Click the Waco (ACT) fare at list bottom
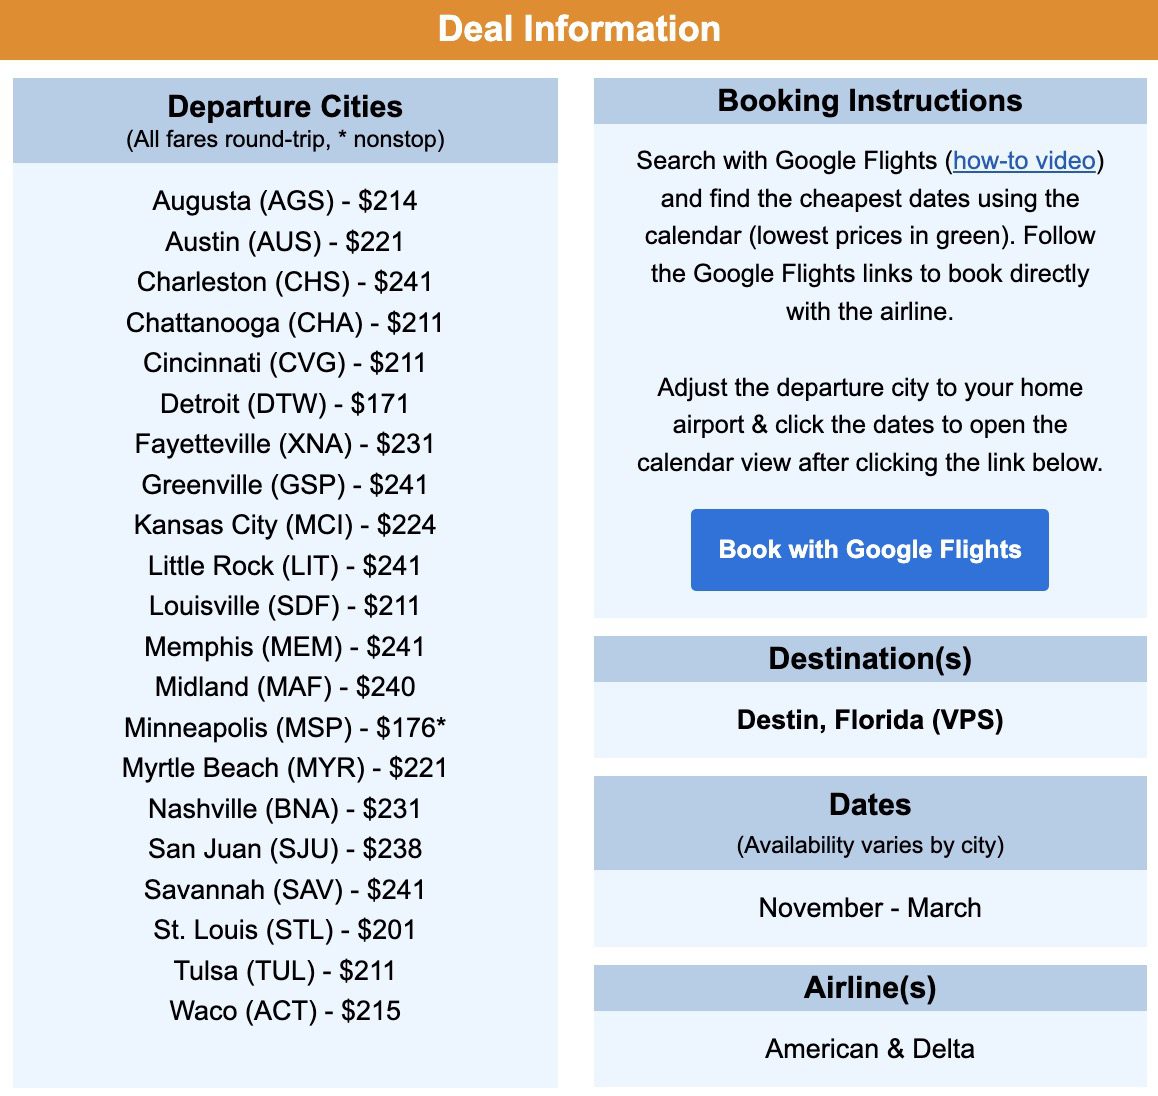1158x1096 pixels. tap(285, 1011)
